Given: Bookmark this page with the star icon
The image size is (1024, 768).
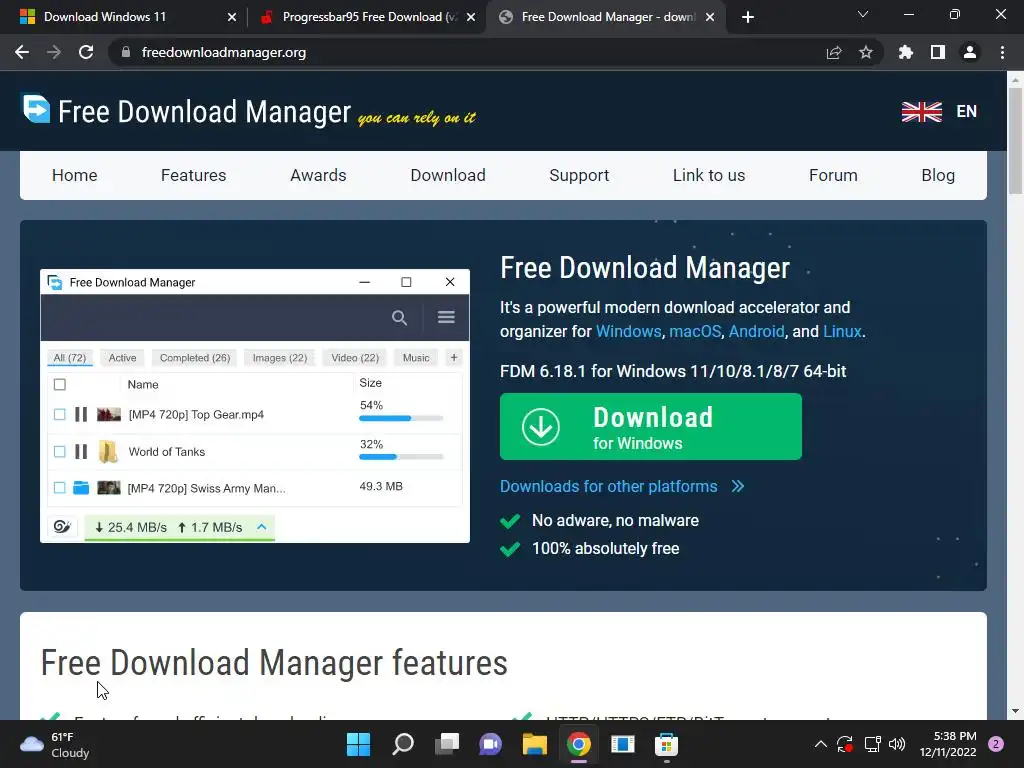Looking at the screenshot, I should [866, 52].
